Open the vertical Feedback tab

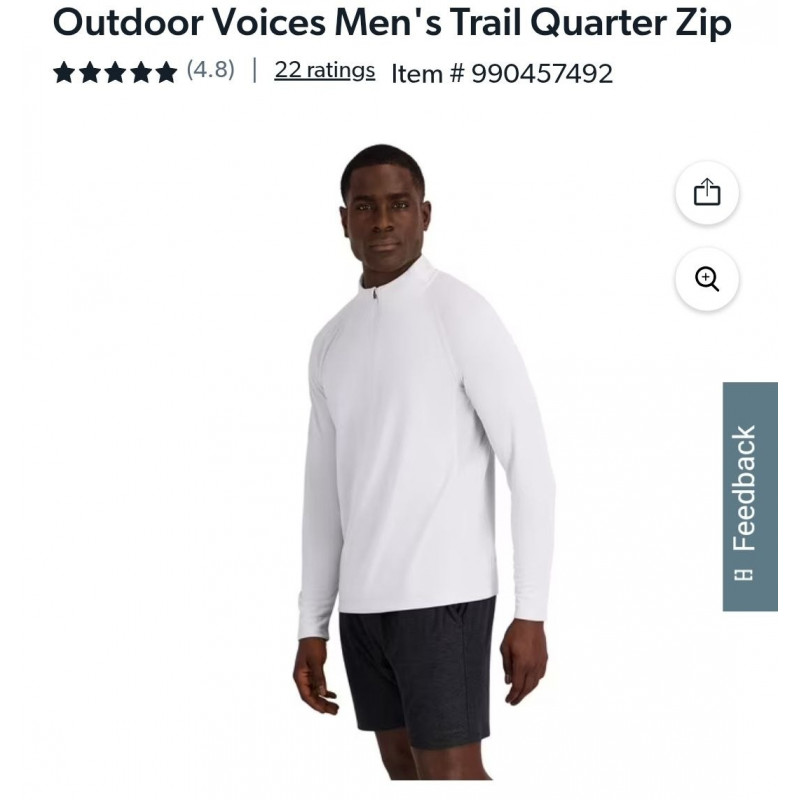(750, 496)
